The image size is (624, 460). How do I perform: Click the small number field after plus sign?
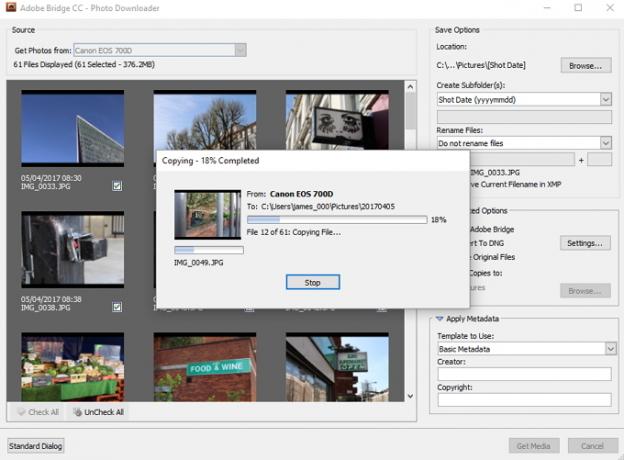click(x=599, y=160)
